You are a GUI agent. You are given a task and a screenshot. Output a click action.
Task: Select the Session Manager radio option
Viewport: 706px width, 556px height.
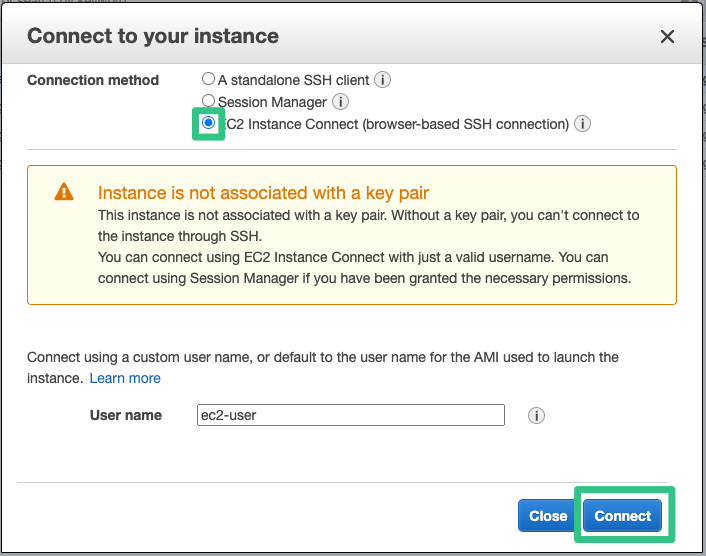(208, 100)
